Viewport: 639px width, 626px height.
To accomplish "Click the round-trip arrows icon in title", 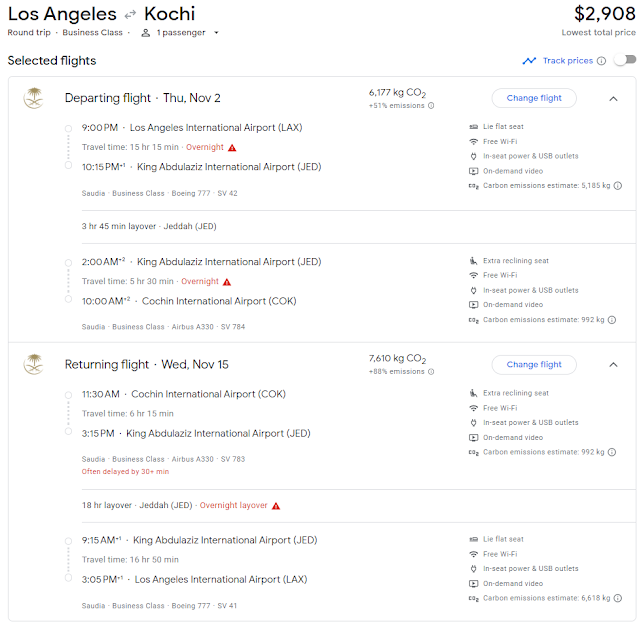I will point(130,15).
